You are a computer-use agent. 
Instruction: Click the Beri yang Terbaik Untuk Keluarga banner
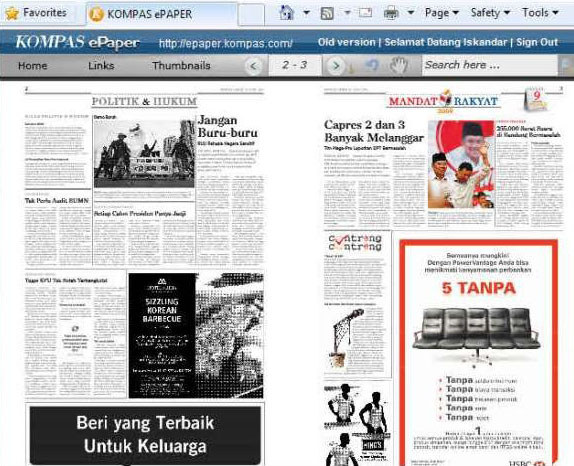[145, 435]
